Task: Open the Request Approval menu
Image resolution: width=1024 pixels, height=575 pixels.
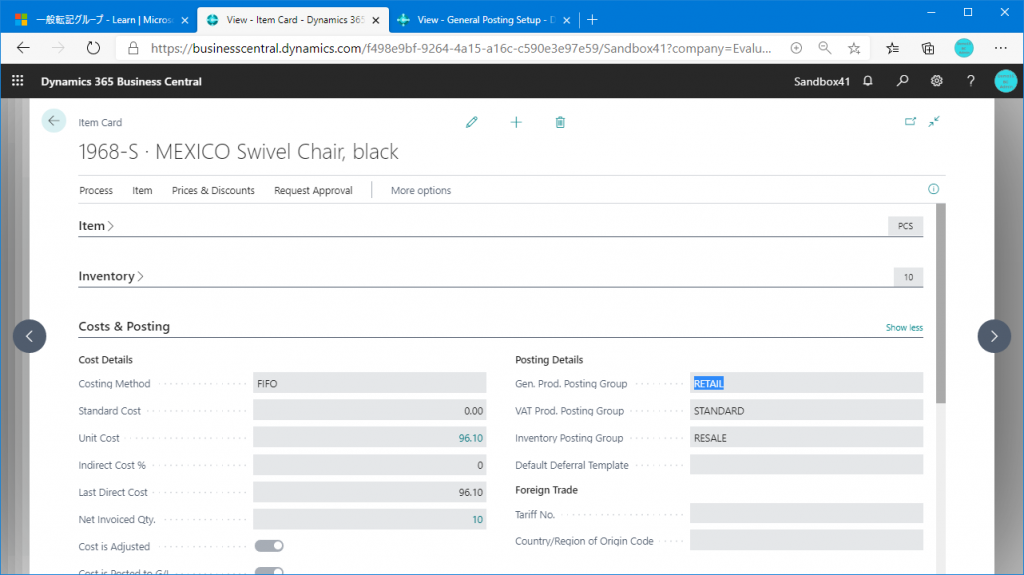Action: point(313,190)
